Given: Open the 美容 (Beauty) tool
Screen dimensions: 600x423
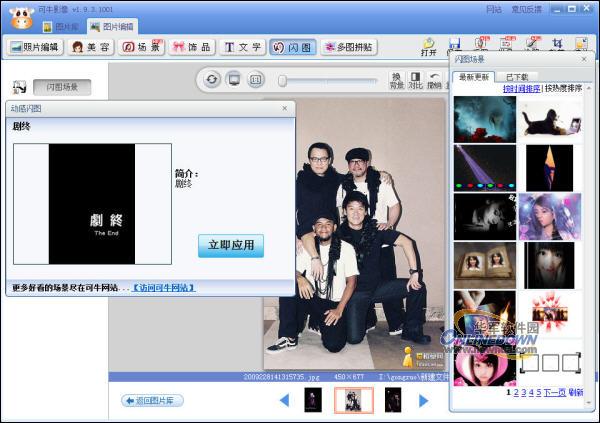Looking at the screenshot, I should 89,47.
